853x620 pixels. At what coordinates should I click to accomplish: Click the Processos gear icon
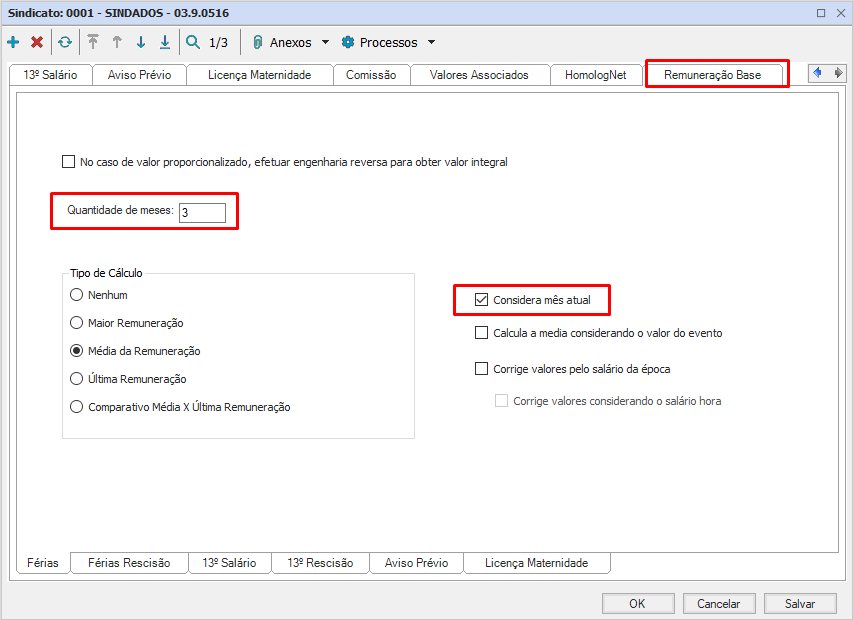(x=348, y=42)
